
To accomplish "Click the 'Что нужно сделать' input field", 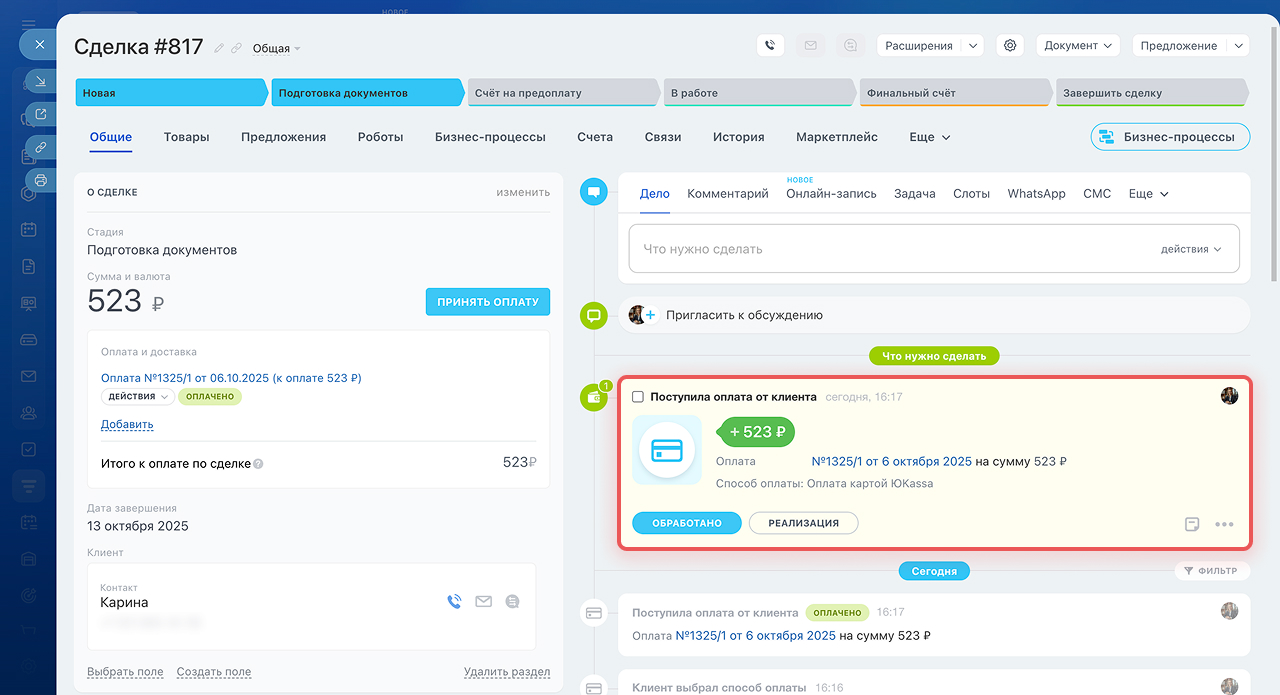I will coord(890,249).
